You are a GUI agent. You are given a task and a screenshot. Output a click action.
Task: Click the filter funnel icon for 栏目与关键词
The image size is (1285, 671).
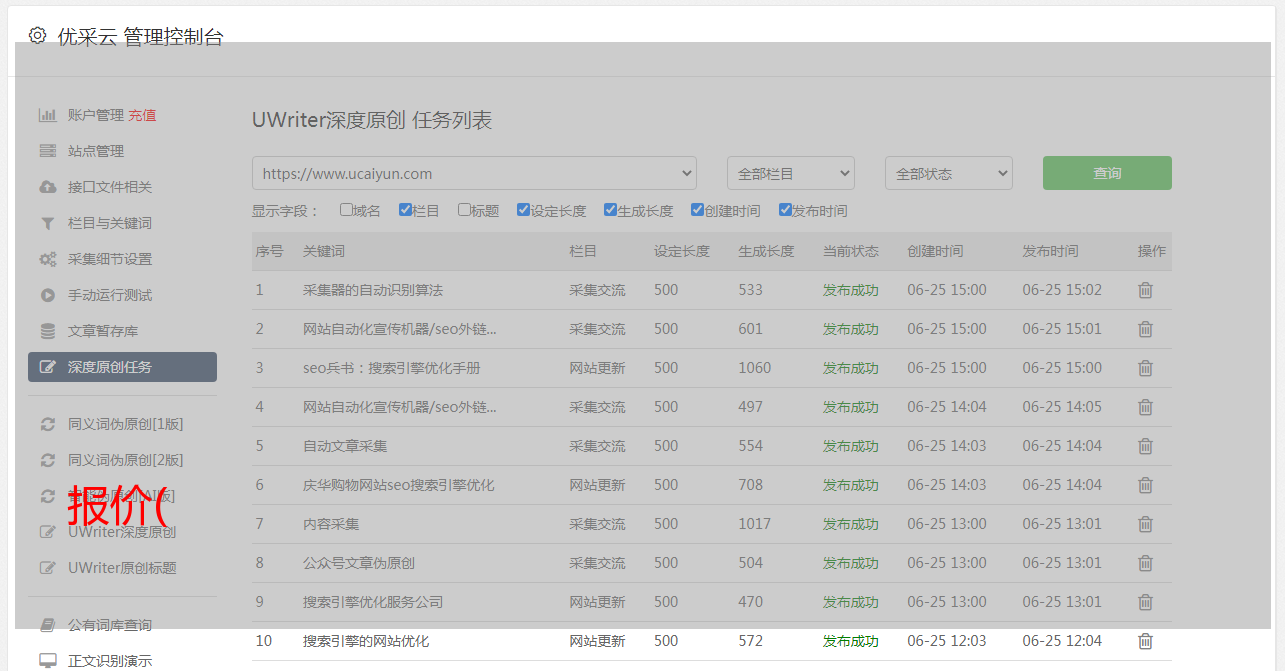47,223
